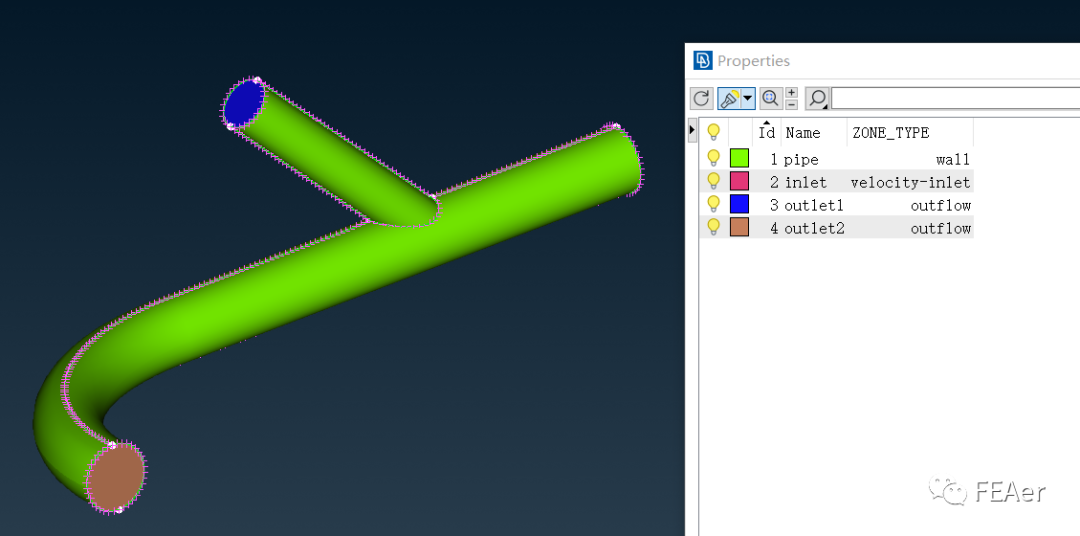Click the search magnifier icon
Screen dimensions: 1080x536
pyautogui.click(x=817, y=99)
